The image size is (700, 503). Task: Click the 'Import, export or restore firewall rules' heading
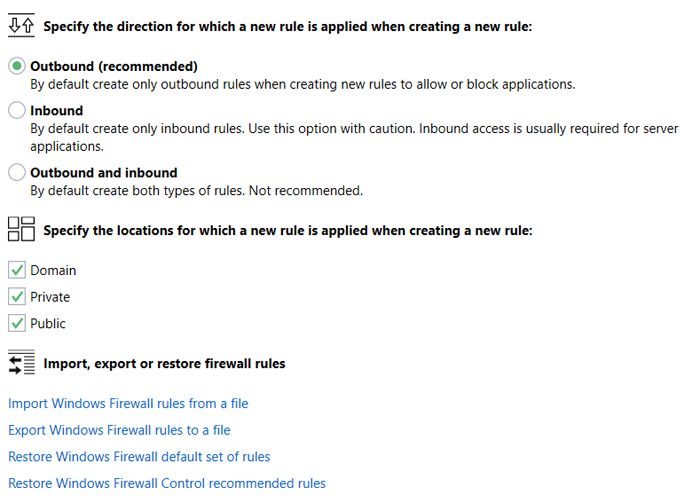[x=164, y=364]
